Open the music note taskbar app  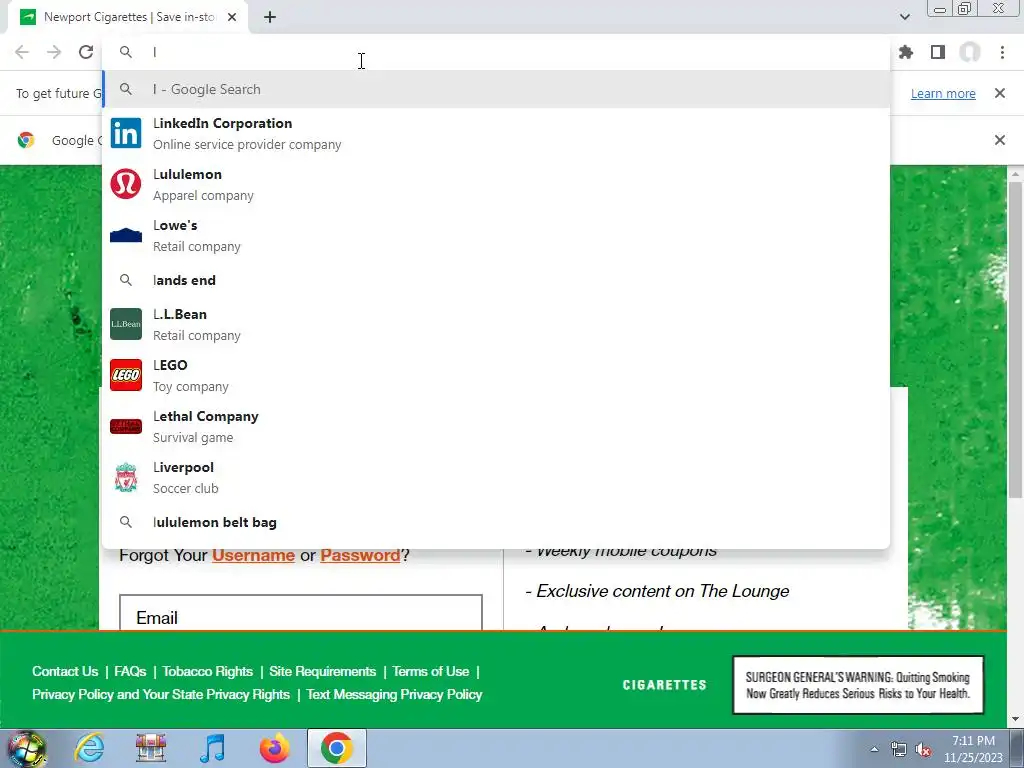coord(213,748)
